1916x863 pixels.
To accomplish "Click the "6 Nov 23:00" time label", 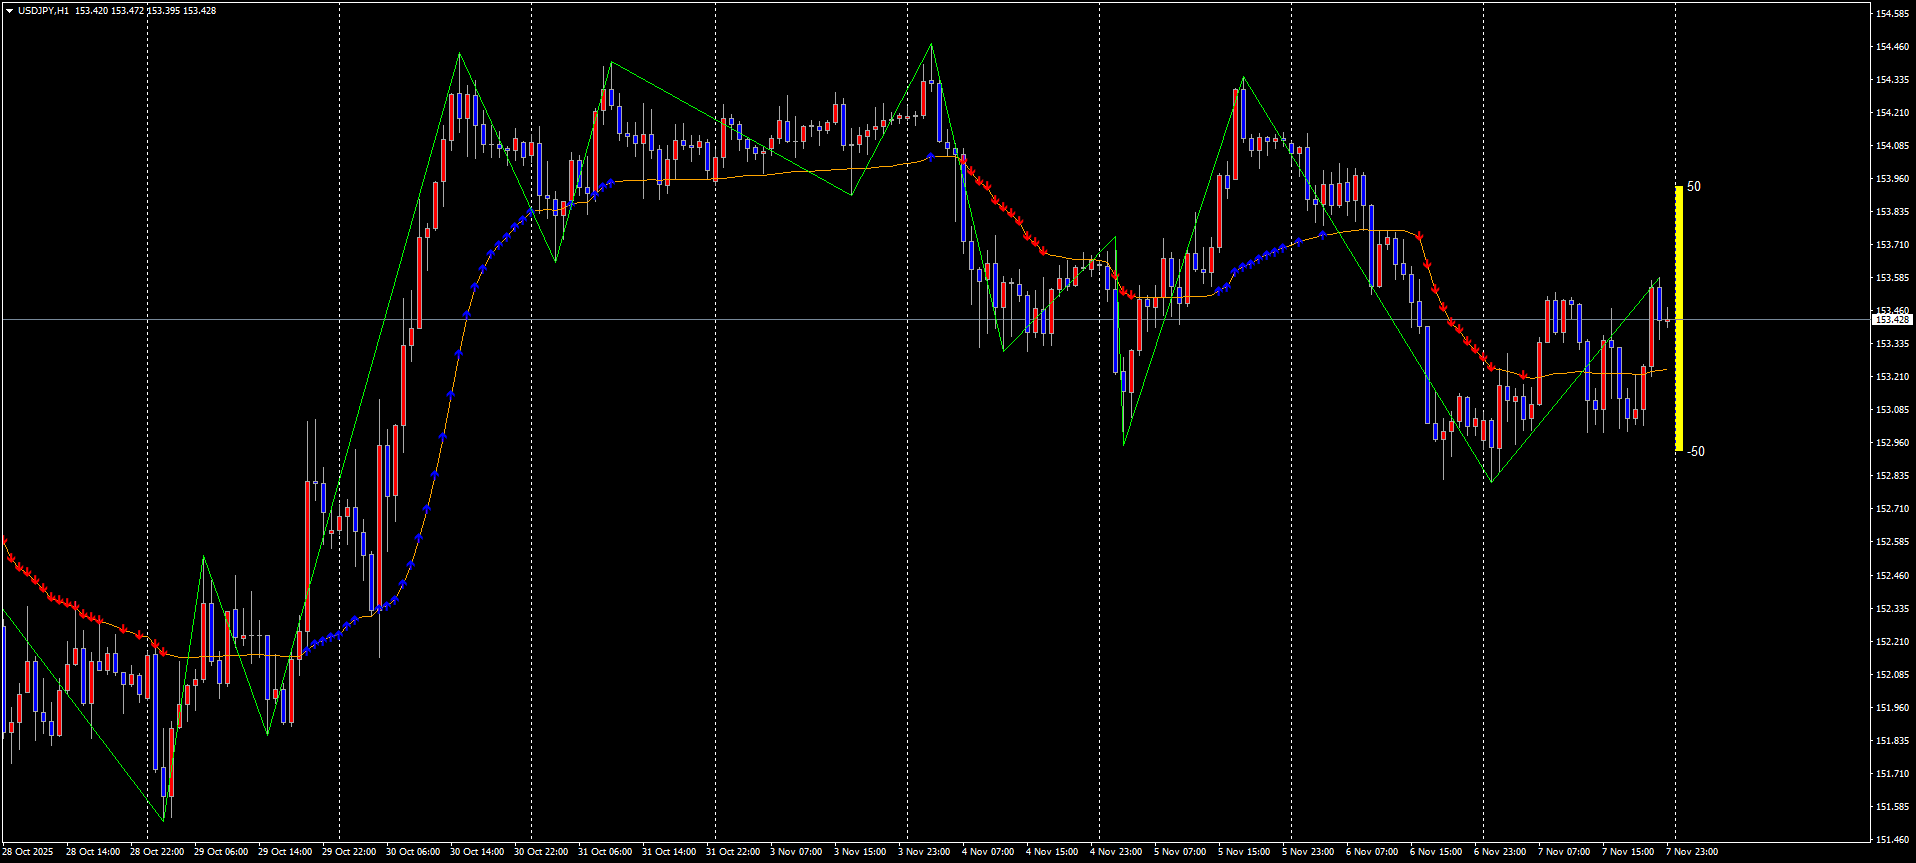I will coord(1500,852).
